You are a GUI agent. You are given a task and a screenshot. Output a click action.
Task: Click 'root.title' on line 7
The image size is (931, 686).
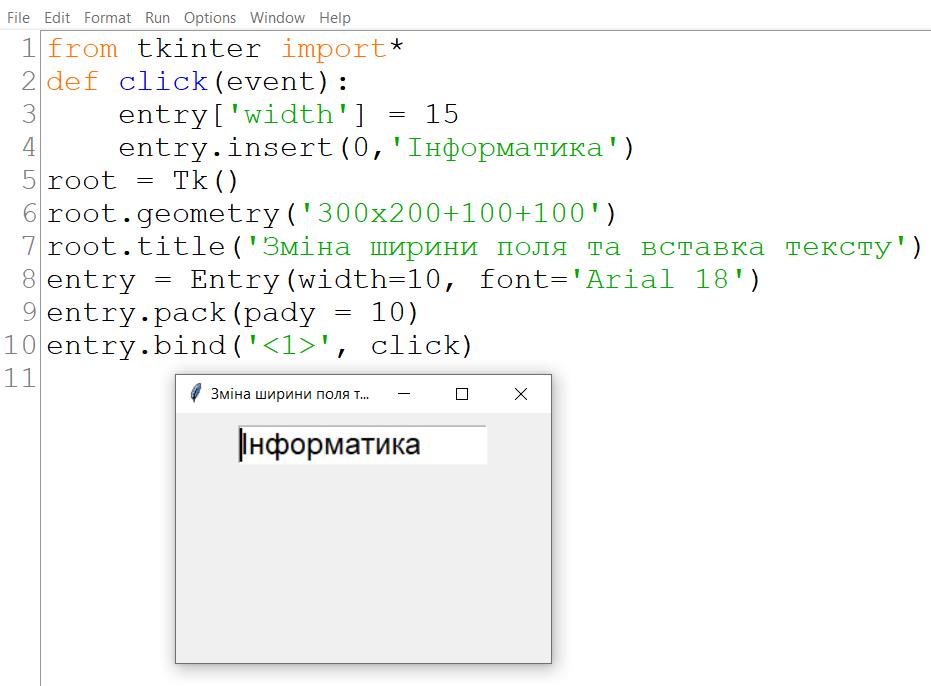coord(136,246)
